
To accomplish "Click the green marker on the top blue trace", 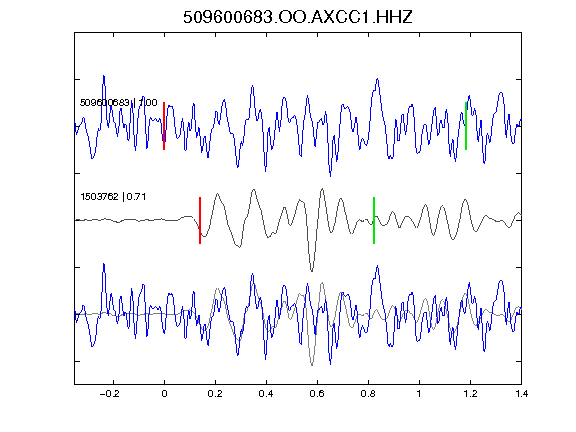I will coord(466,126).
